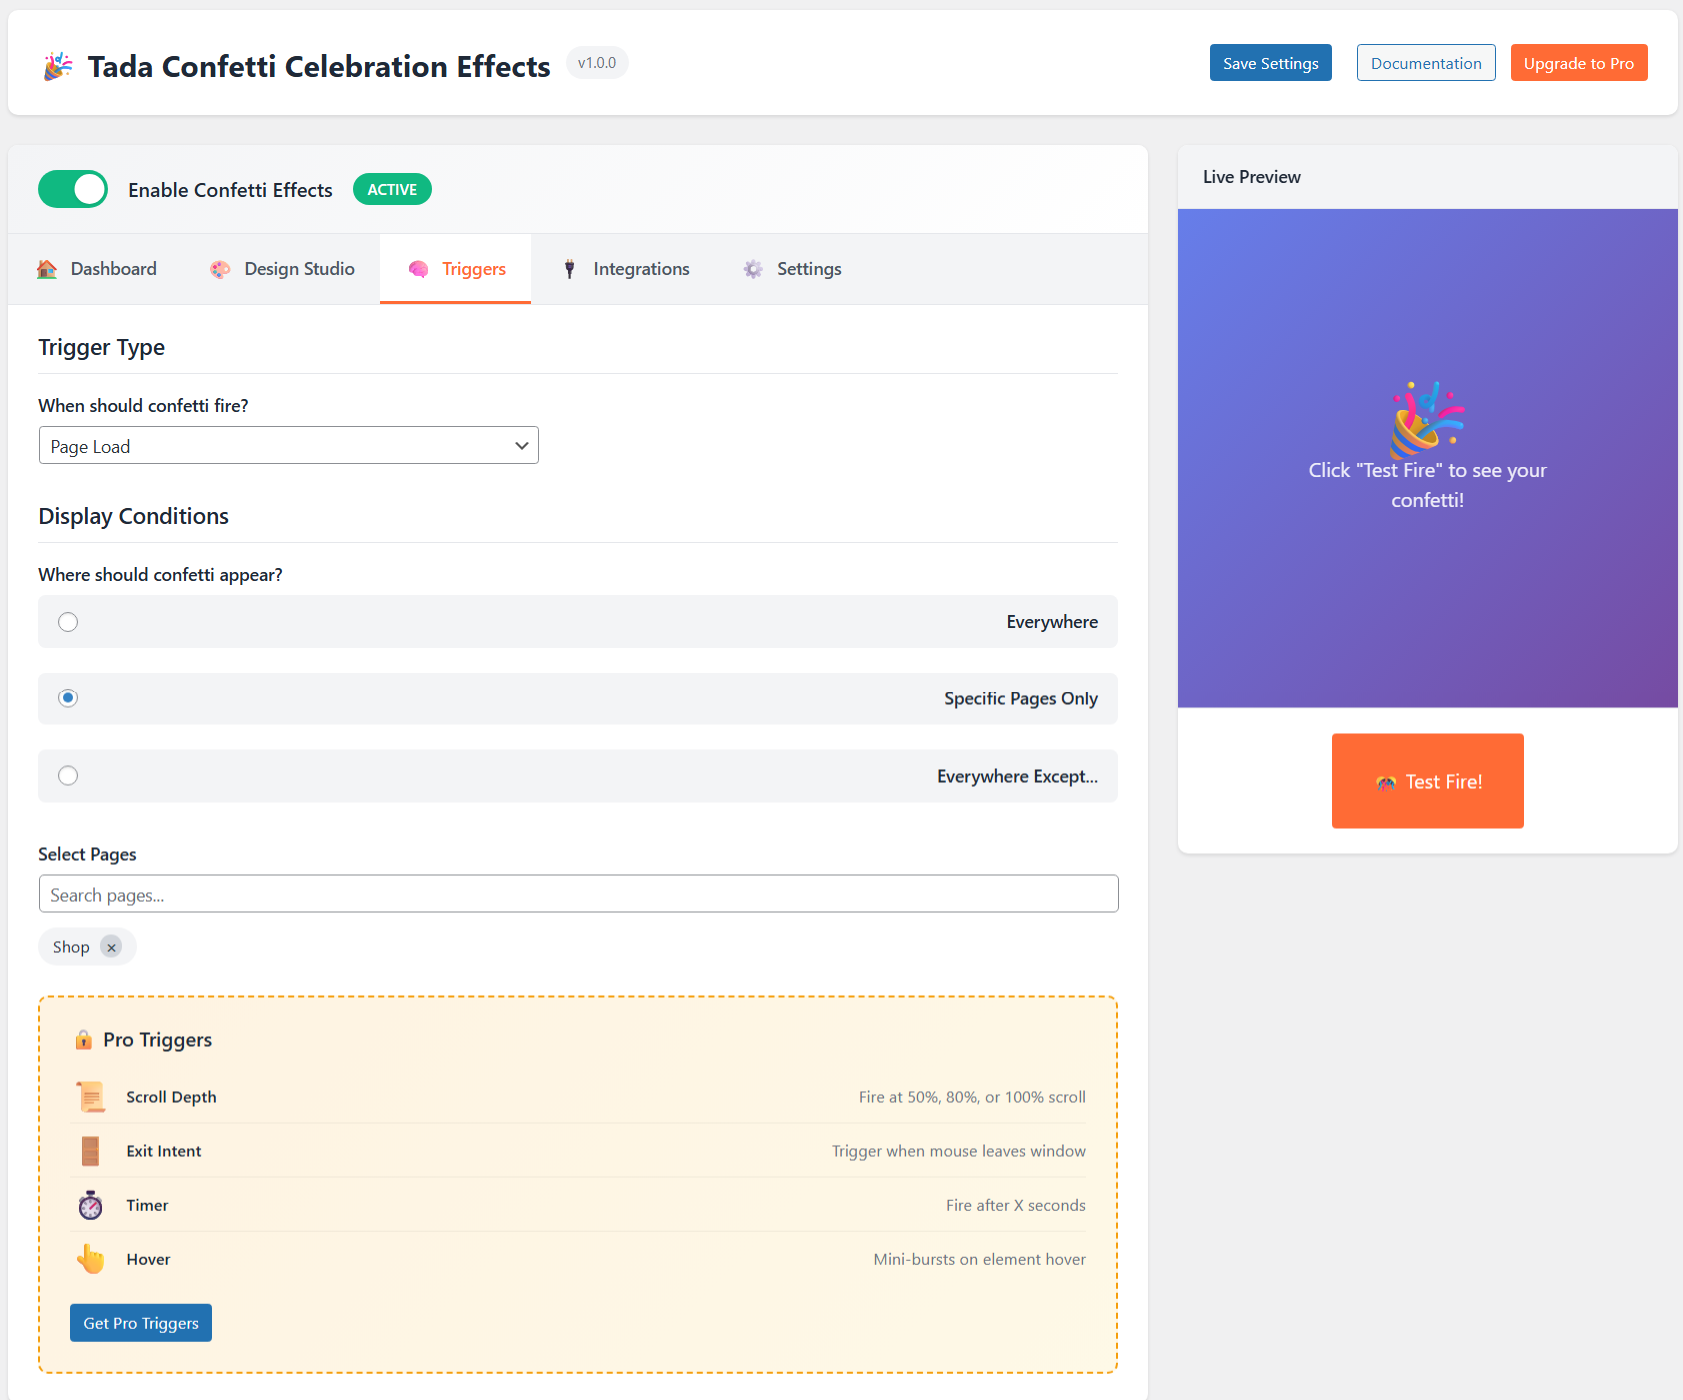1683x1400 pixels.
Task: Click the 'Display Conditions' section heading
Action: pyautogui.click(x=134, y=516)
